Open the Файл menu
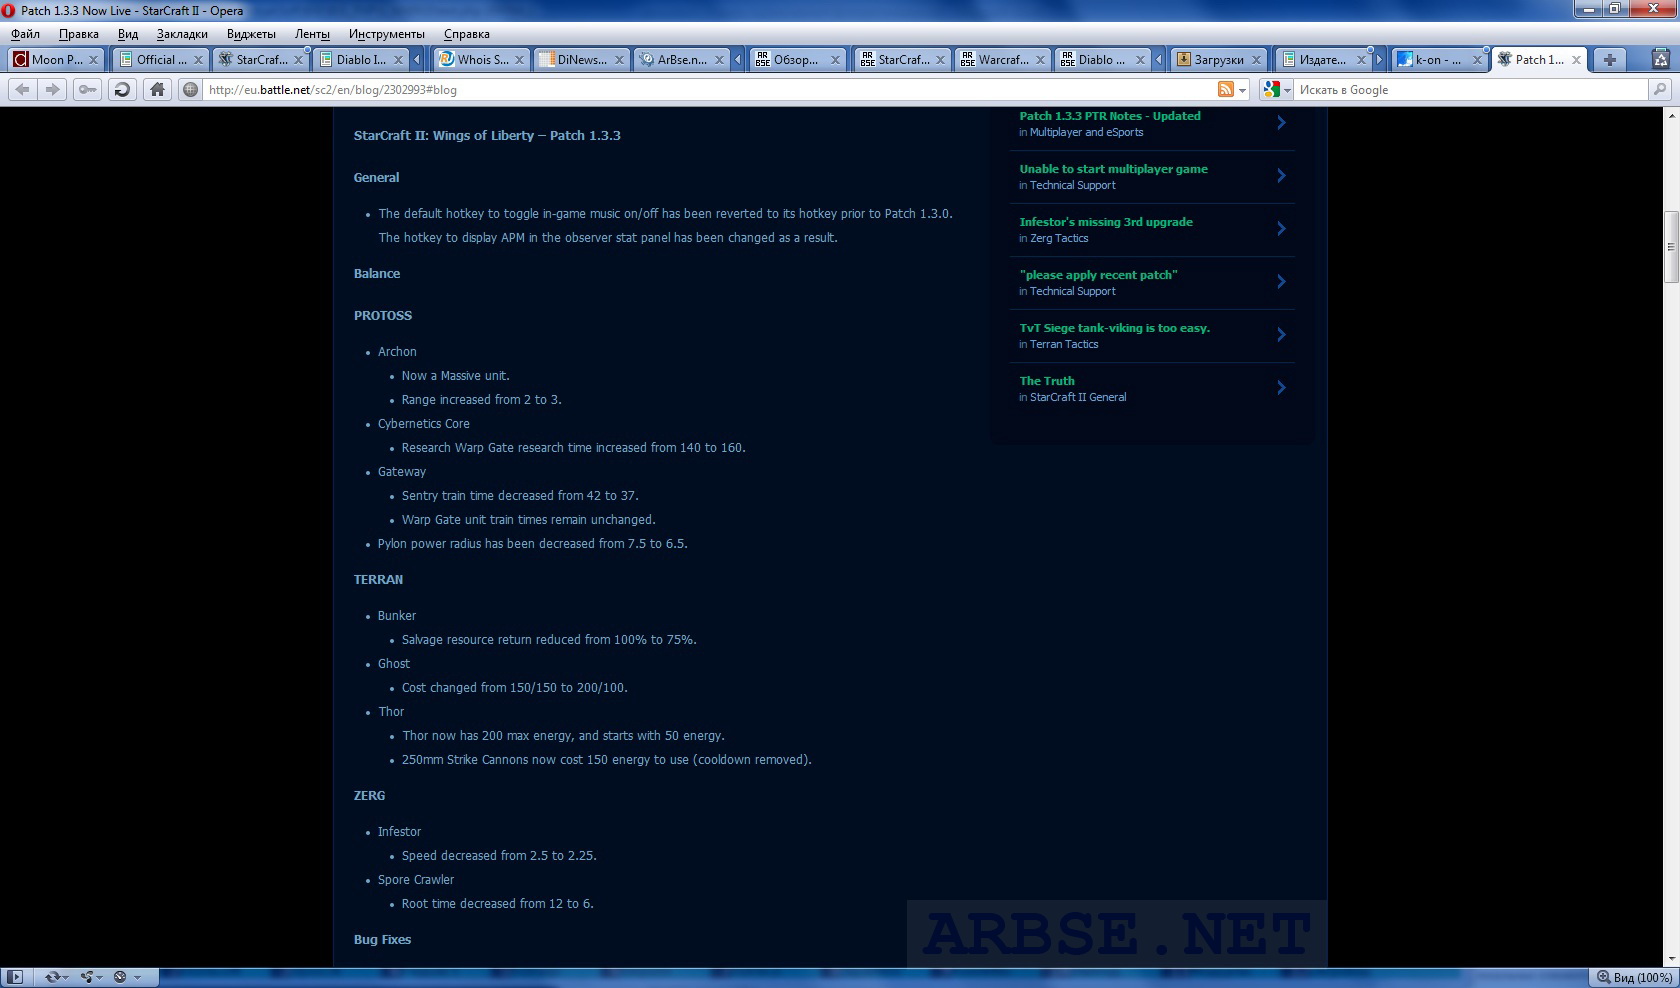 pos(26,34)
